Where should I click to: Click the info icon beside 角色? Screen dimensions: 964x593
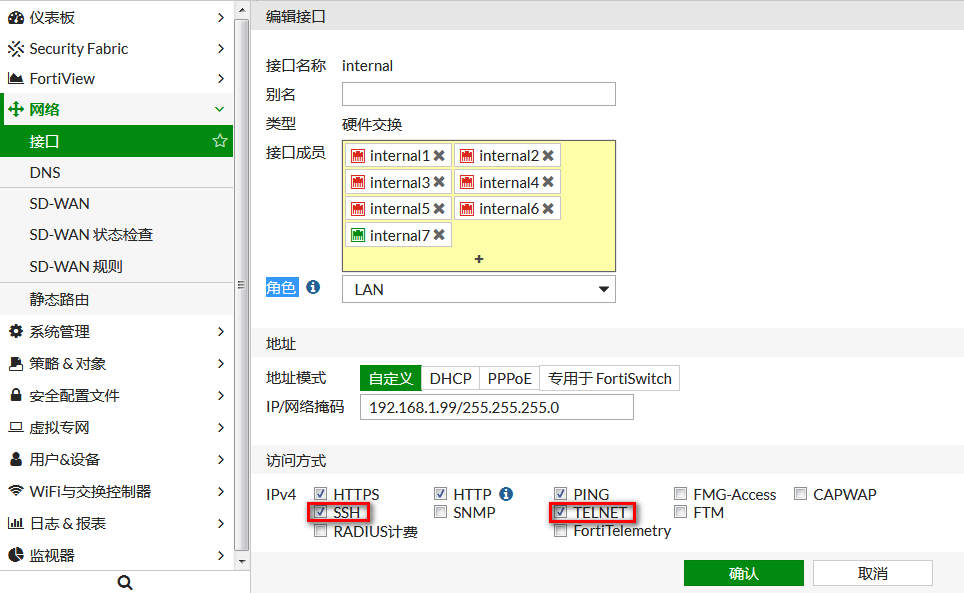[x=313, y=287]
